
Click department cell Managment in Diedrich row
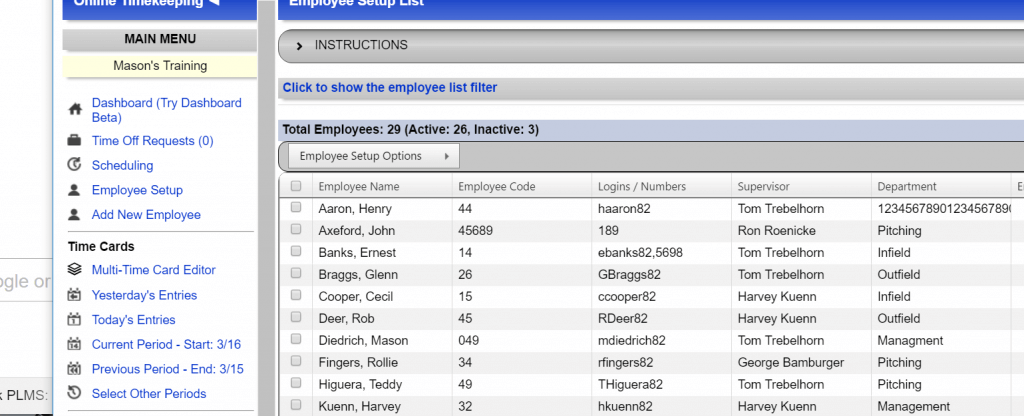pyautogui.click(x=910, y=340)
